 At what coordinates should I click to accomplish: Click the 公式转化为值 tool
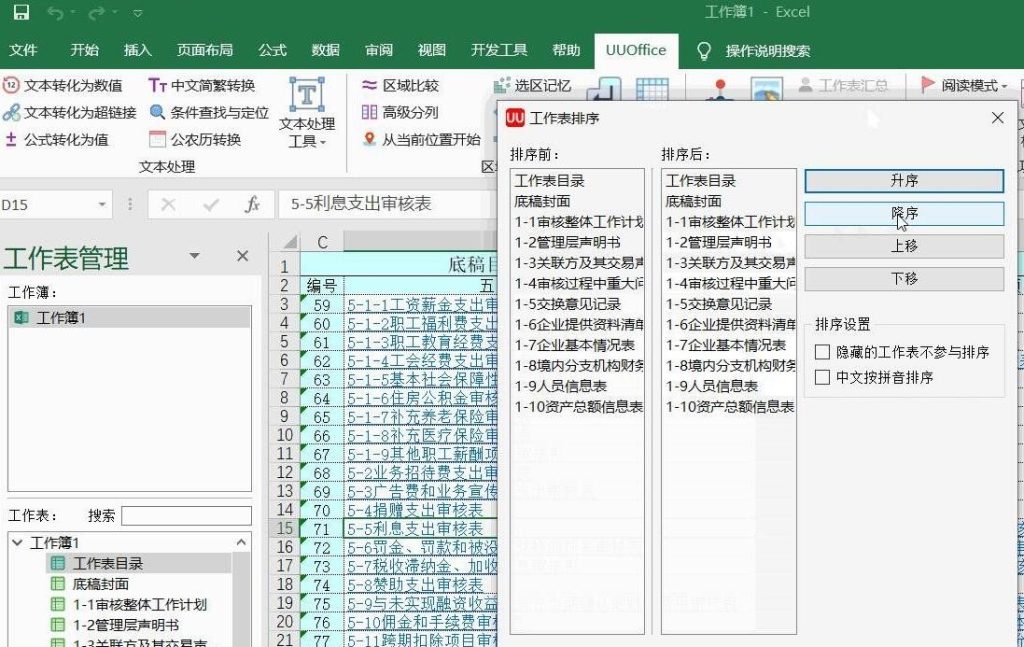pos(57,139)
